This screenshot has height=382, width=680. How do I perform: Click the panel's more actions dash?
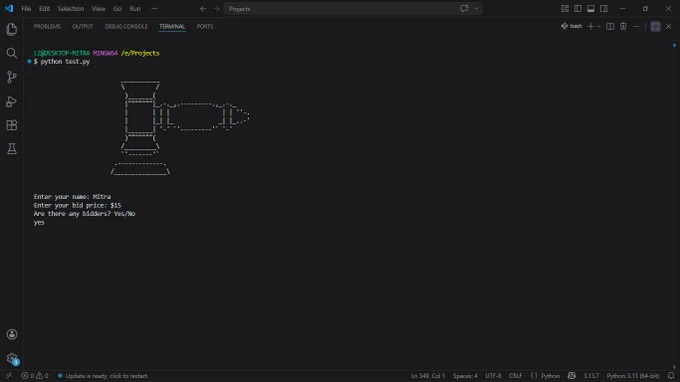pyautogui.click(x=636, y=26)
